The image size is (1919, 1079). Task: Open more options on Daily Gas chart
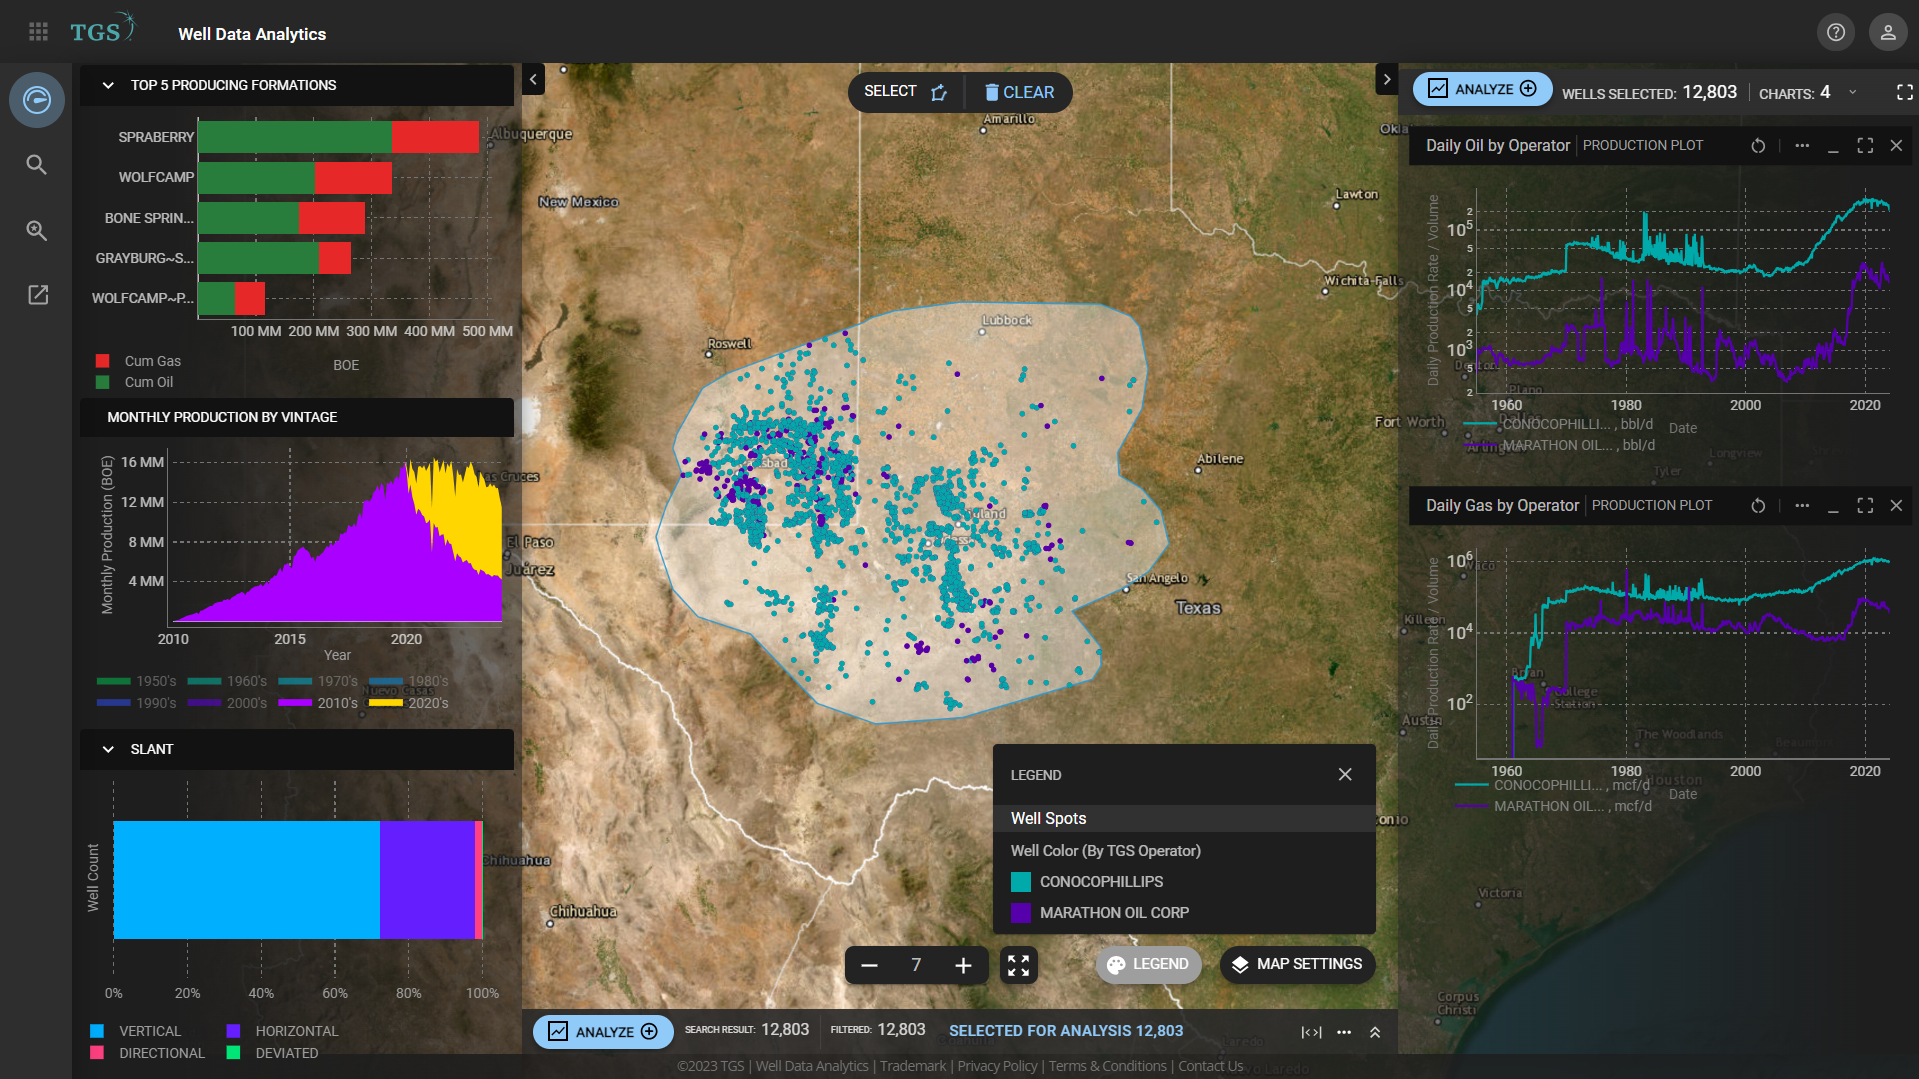click(1802, 506)
